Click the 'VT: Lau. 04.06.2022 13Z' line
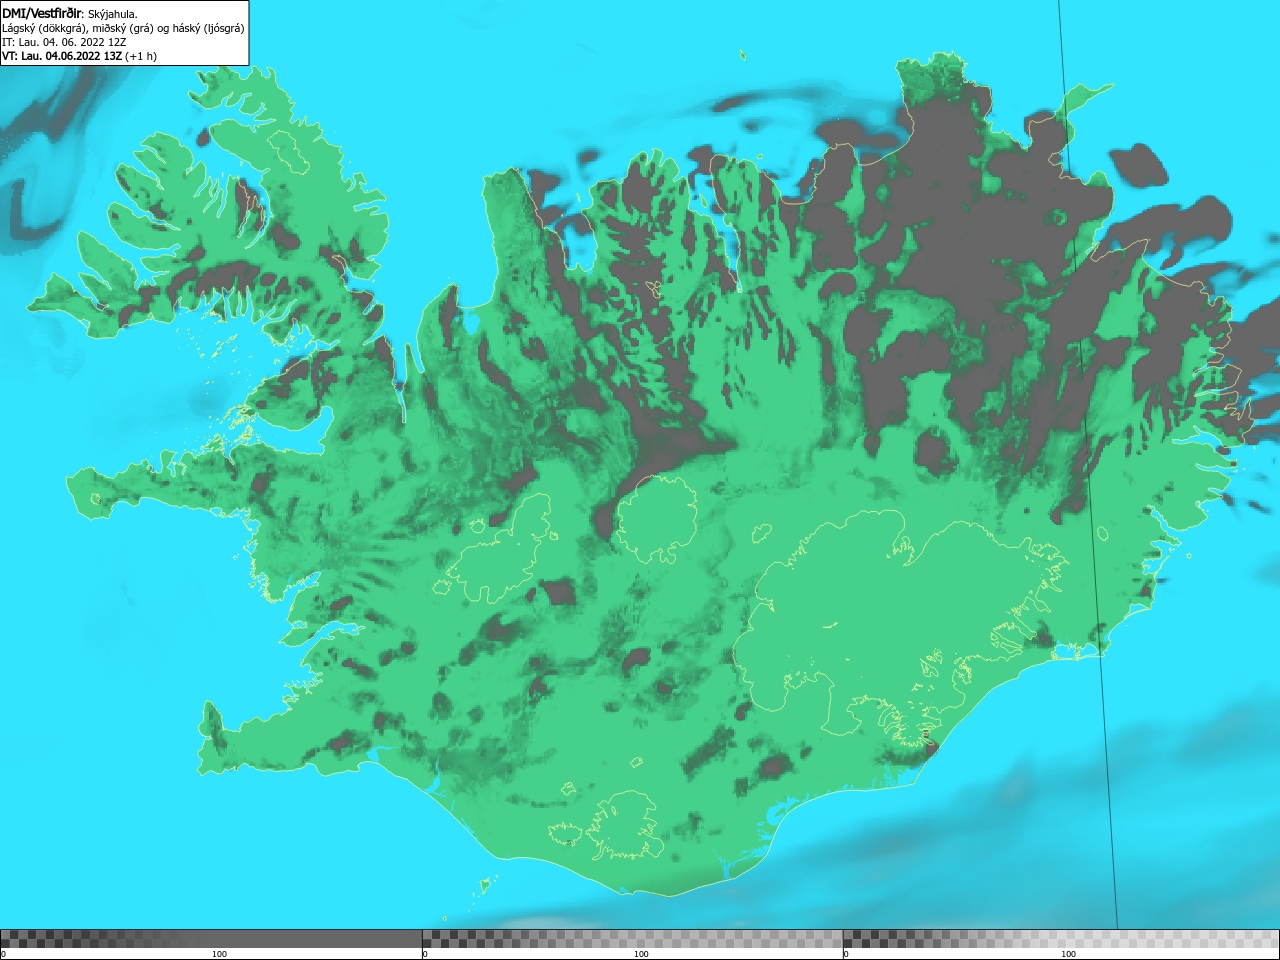 coord(62,56)
